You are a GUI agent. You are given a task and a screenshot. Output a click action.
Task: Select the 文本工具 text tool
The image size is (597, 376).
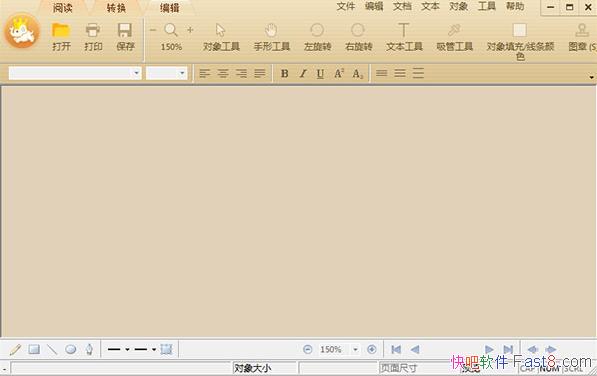(404, 30)
